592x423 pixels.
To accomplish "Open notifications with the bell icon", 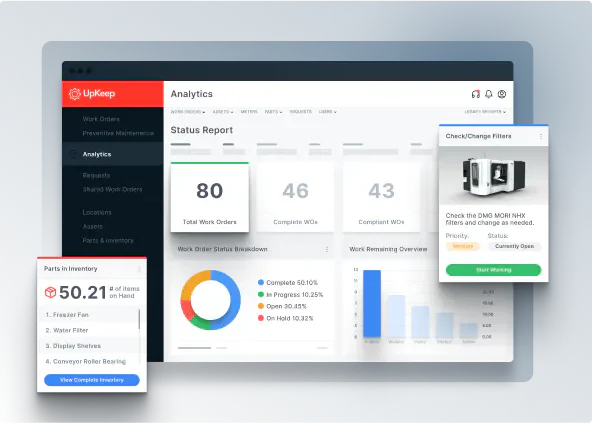I will [x=489, y=94].
